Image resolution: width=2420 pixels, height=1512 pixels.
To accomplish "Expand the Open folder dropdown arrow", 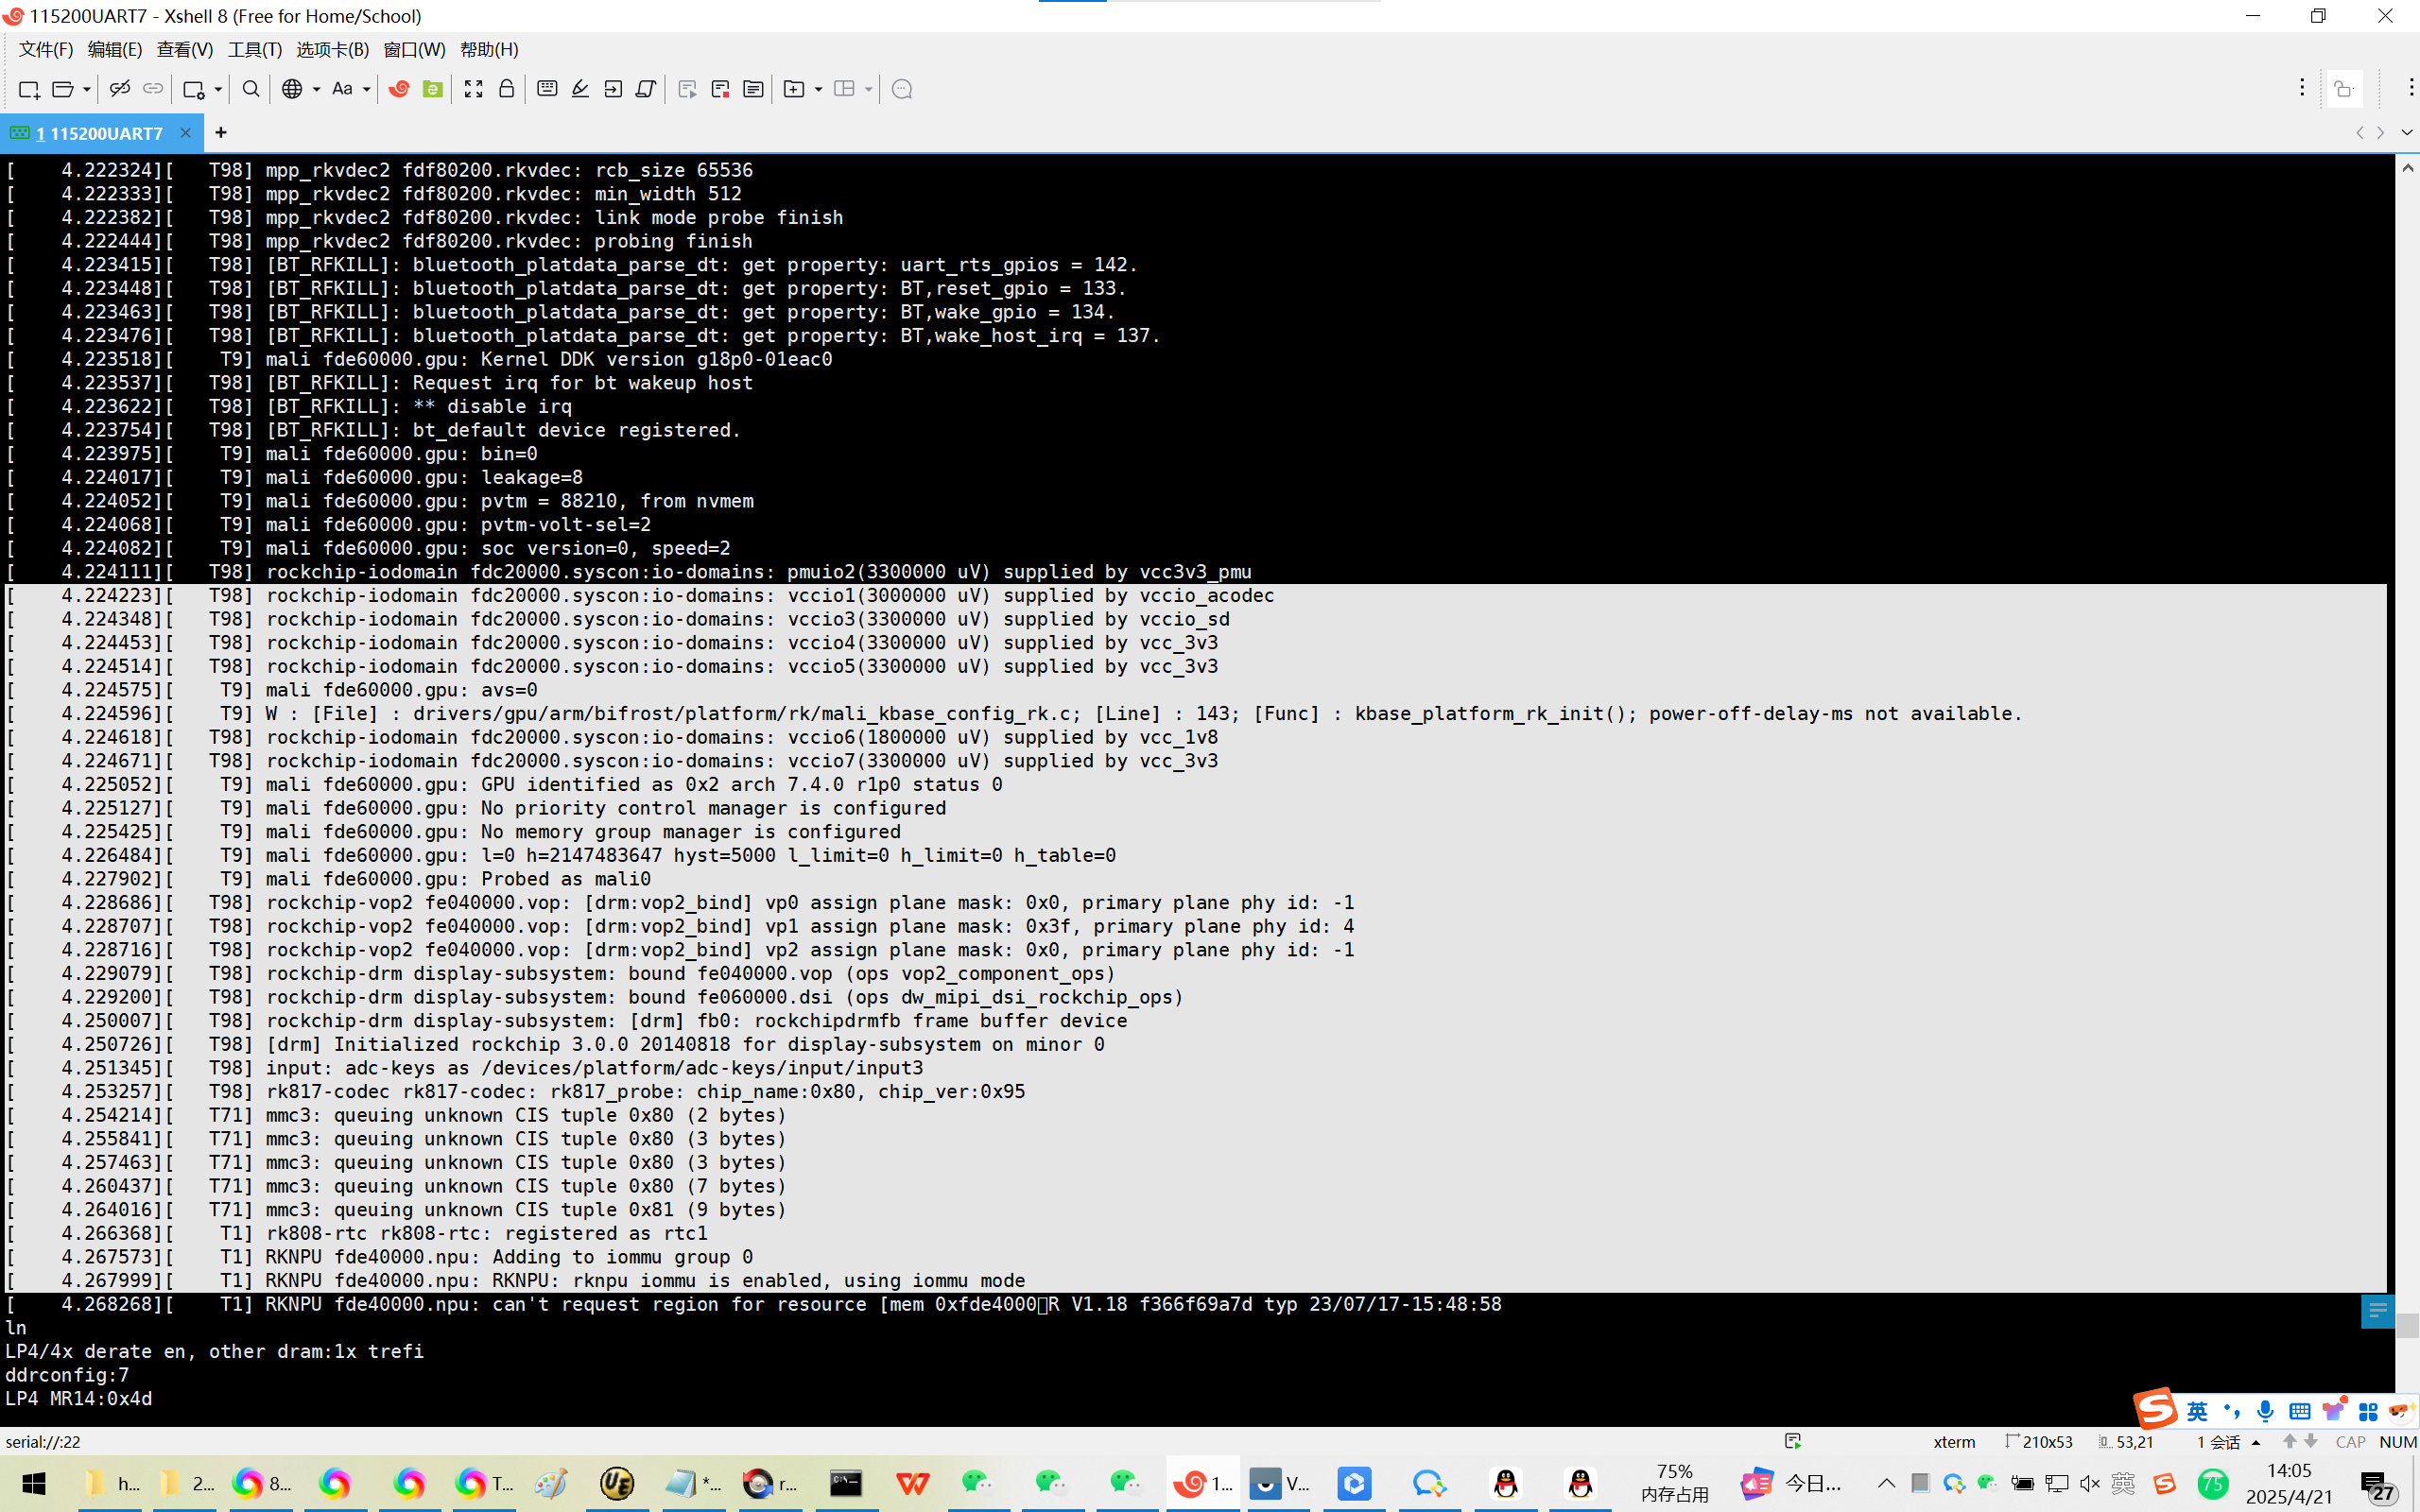I will point(87,89).
